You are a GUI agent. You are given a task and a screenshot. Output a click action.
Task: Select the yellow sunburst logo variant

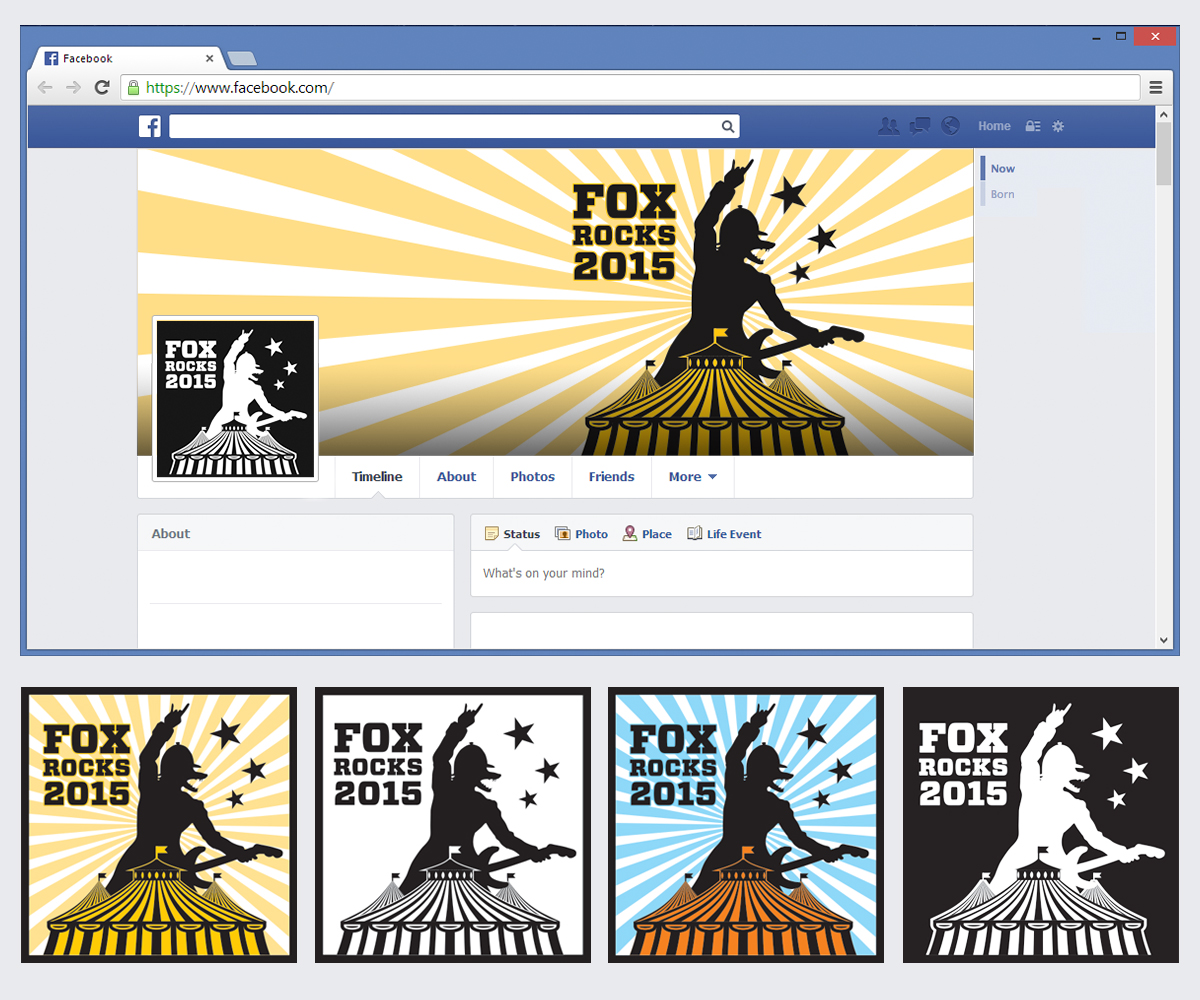(x=159, y=825)
